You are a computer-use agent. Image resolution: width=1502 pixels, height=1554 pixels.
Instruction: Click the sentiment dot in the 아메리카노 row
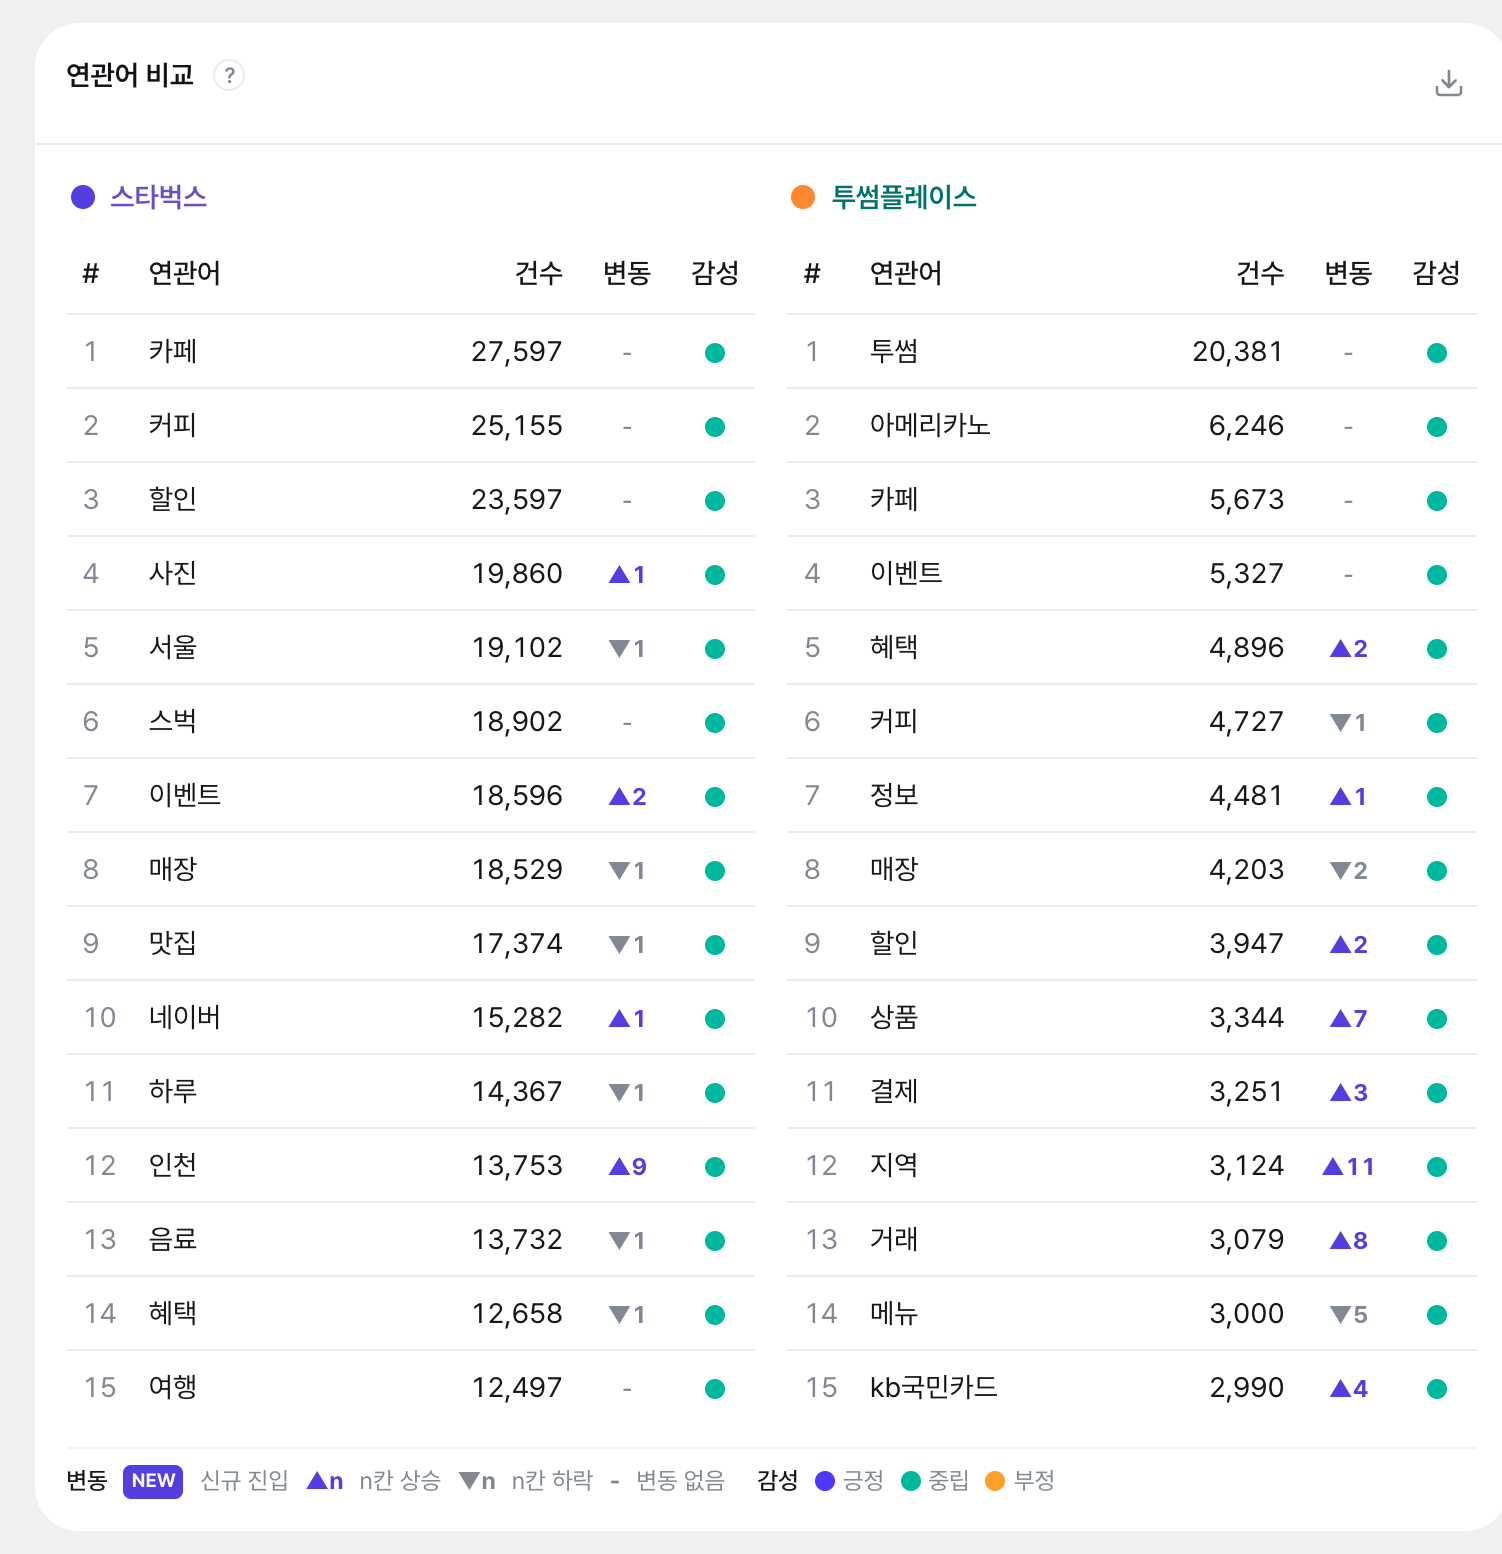tap(1437, 426)
